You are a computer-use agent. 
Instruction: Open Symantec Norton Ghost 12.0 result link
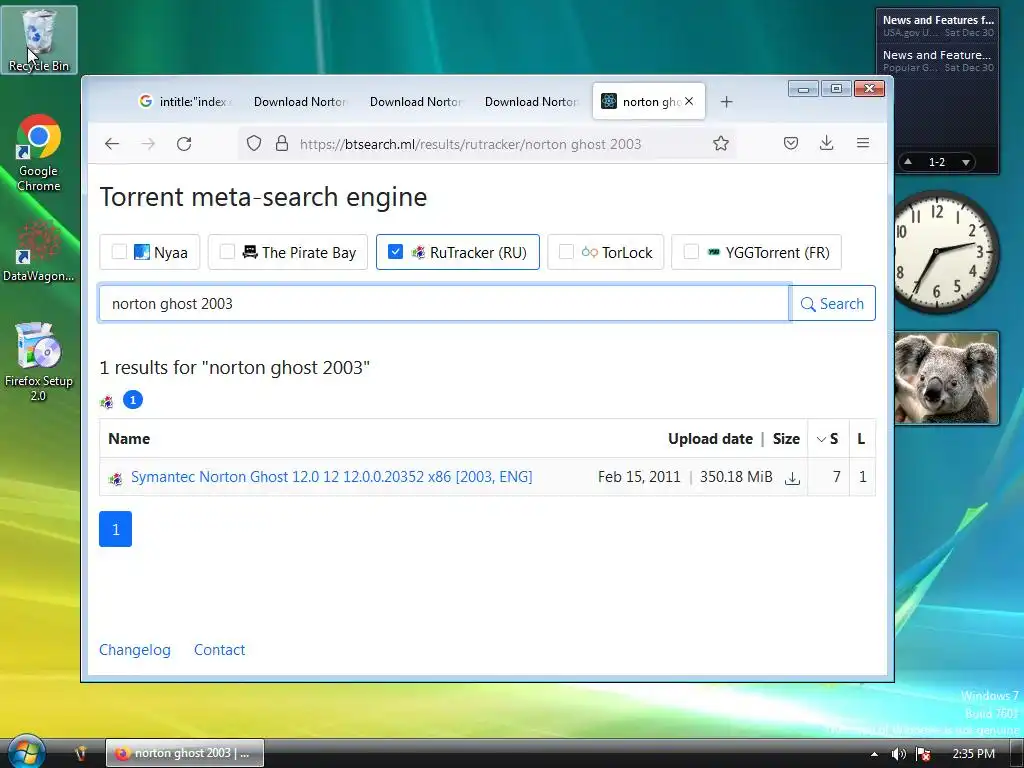tap(332, 477)
